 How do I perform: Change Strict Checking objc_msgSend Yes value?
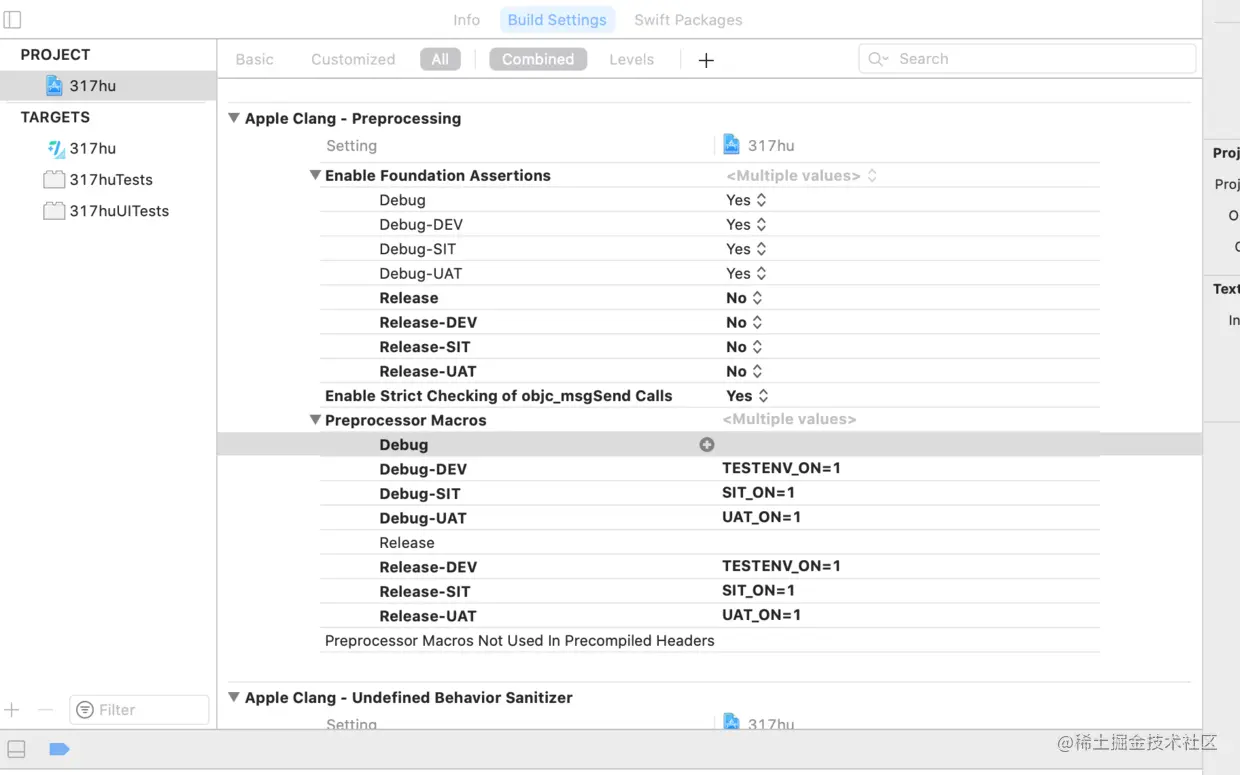coord(747,396)
